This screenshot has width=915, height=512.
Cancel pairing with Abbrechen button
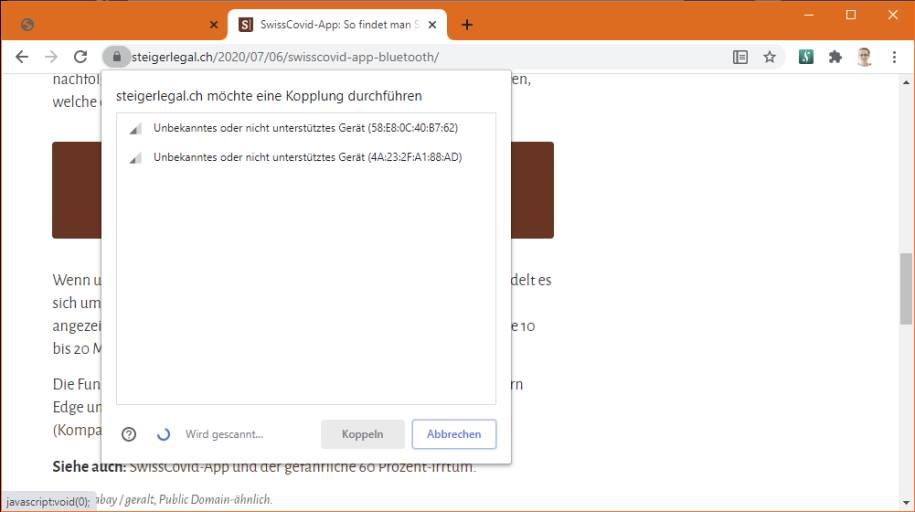(x=454, y=434)
